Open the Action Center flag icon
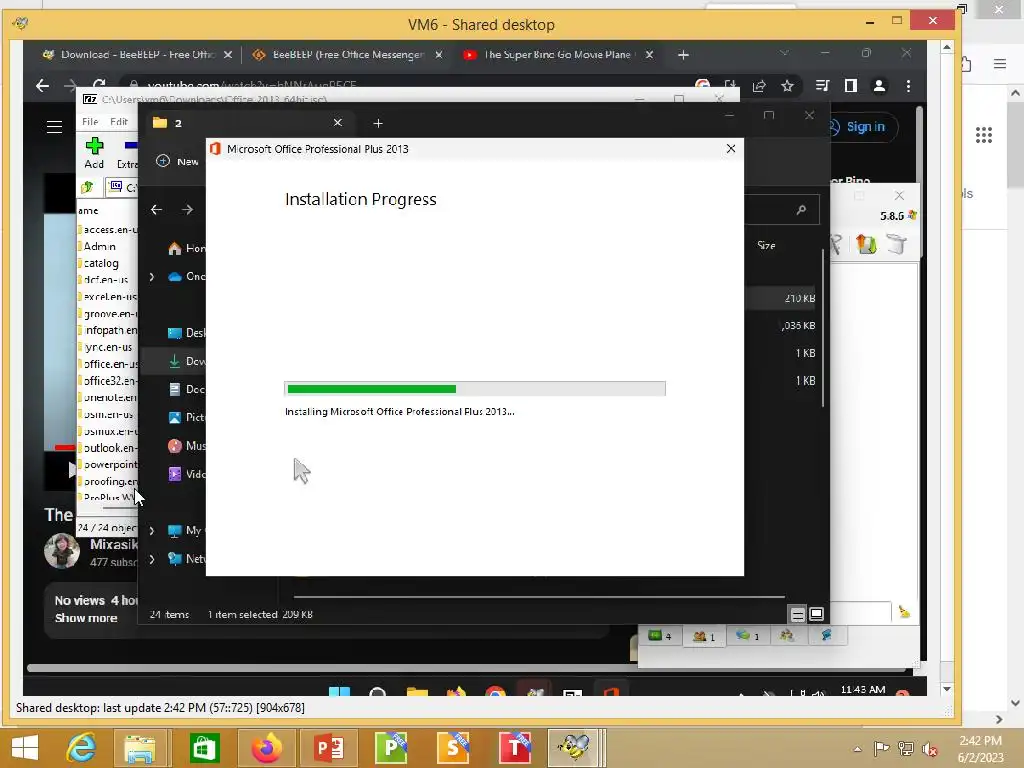The height and width of the screenshot is (768, 1024). [x=881, y=749]
